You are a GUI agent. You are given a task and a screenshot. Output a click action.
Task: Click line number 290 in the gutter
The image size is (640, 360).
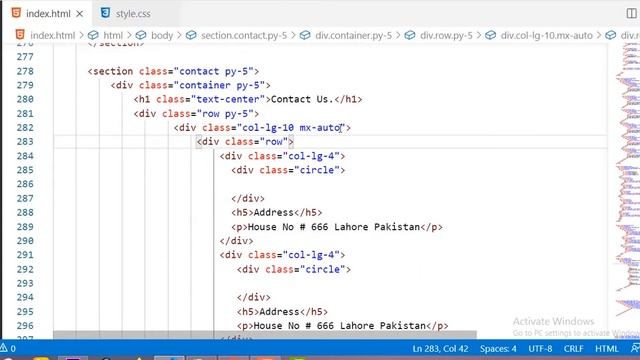point(25,241)
